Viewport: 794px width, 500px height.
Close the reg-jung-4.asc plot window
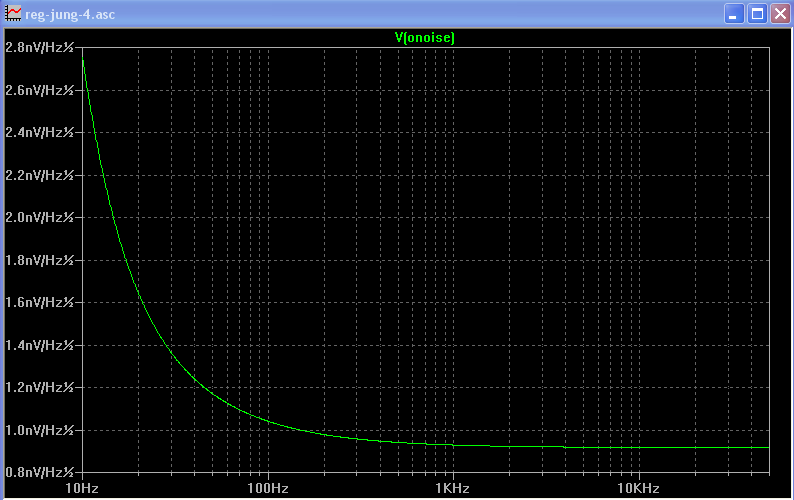tap(780, 14)
